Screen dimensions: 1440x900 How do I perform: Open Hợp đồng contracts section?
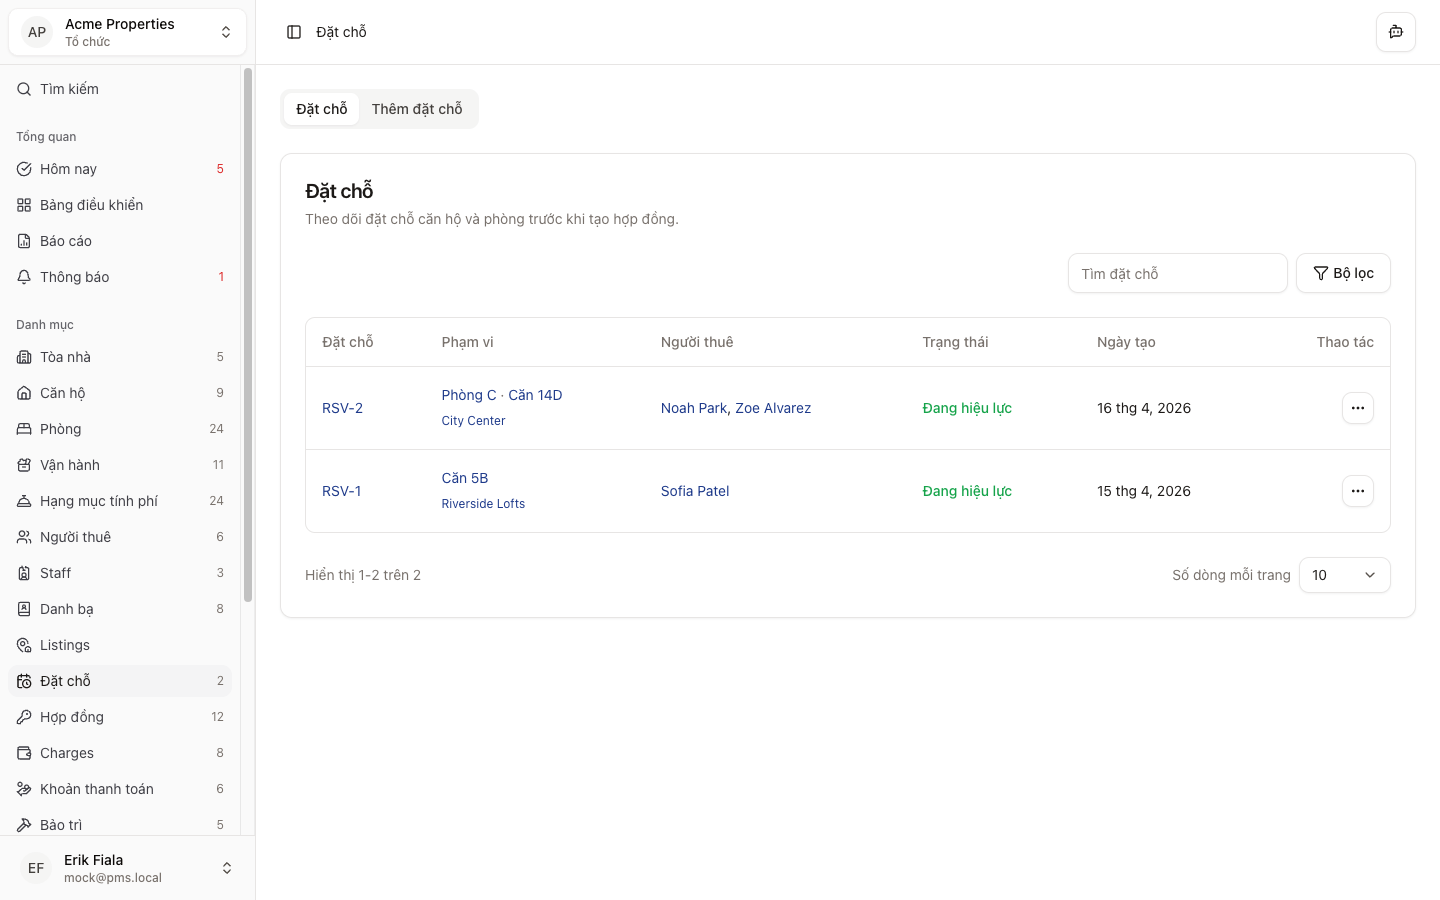pos(72,717)
